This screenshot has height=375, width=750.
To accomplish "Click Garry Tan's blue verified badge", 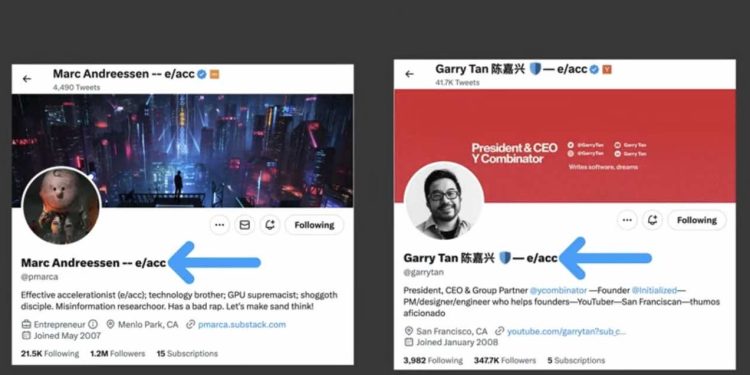I will [x=594, y=69].
